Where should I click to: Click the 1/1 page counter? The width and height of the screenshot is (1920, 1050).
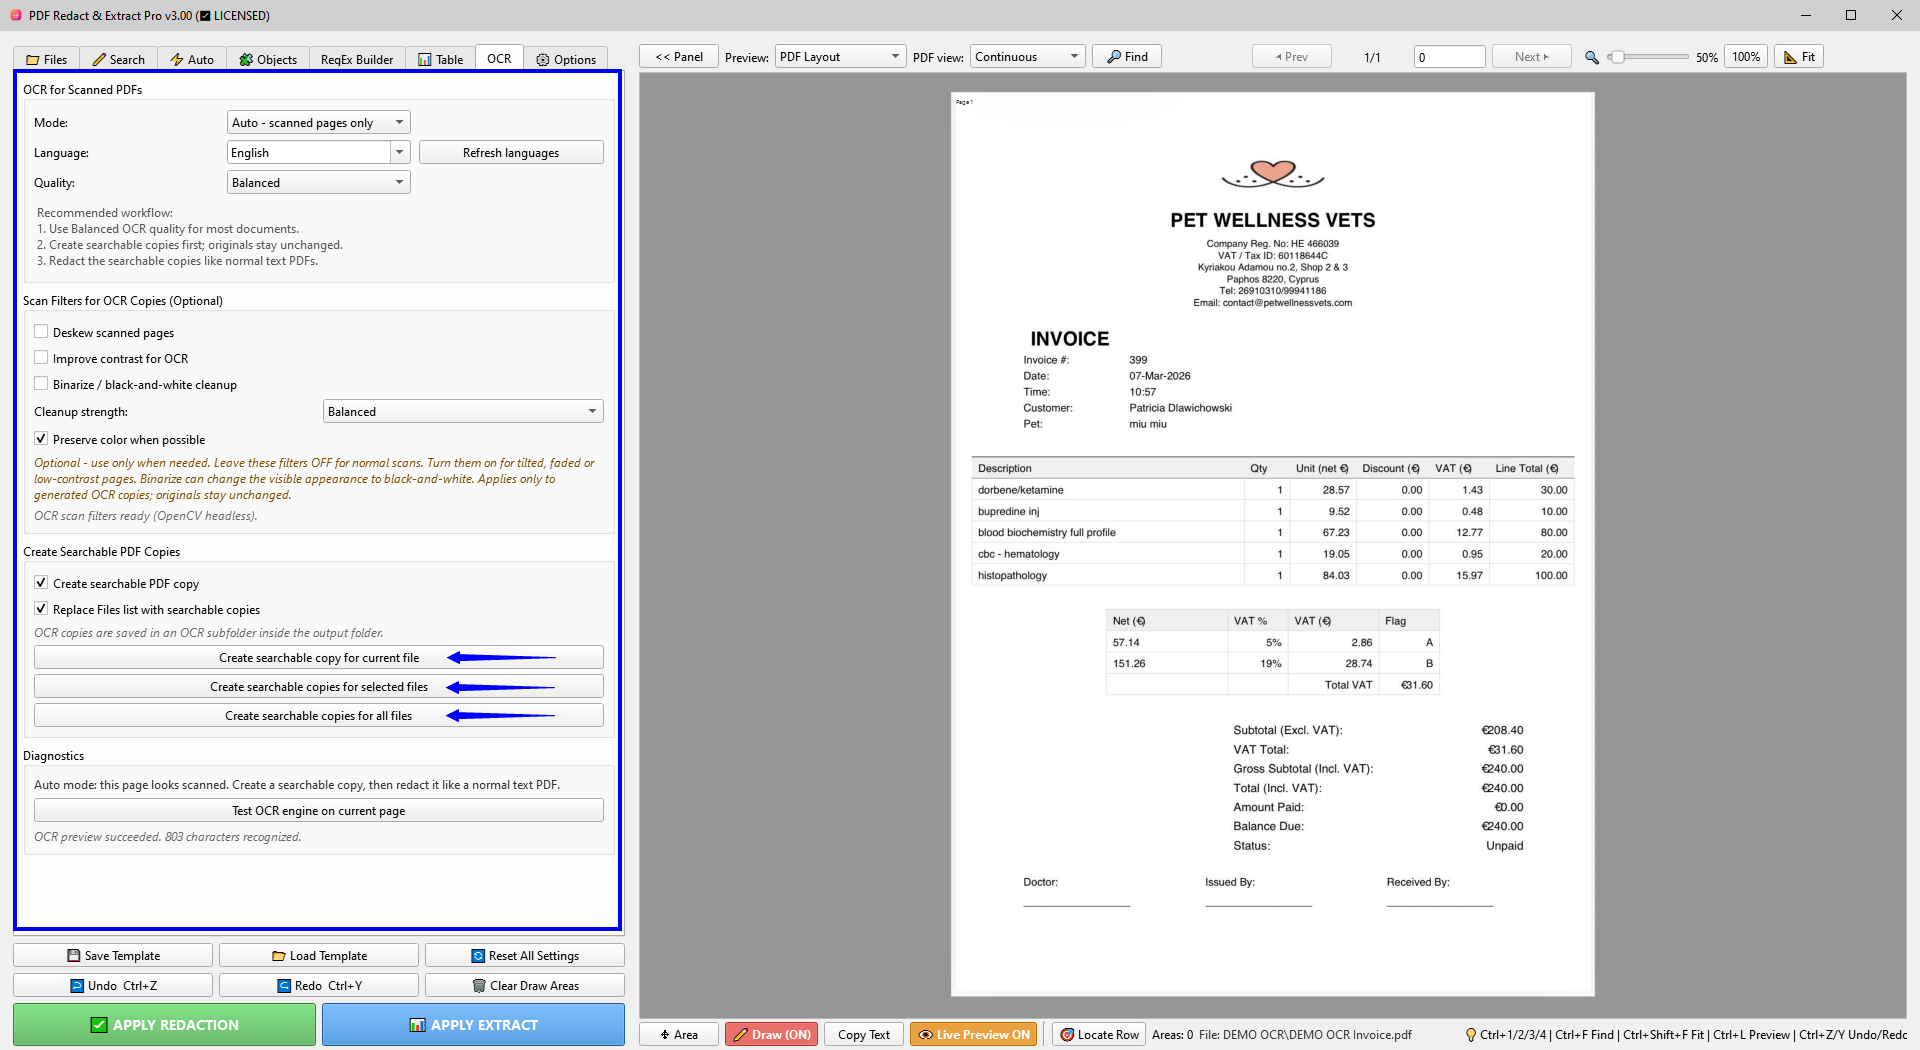[x=1372, y=58]
